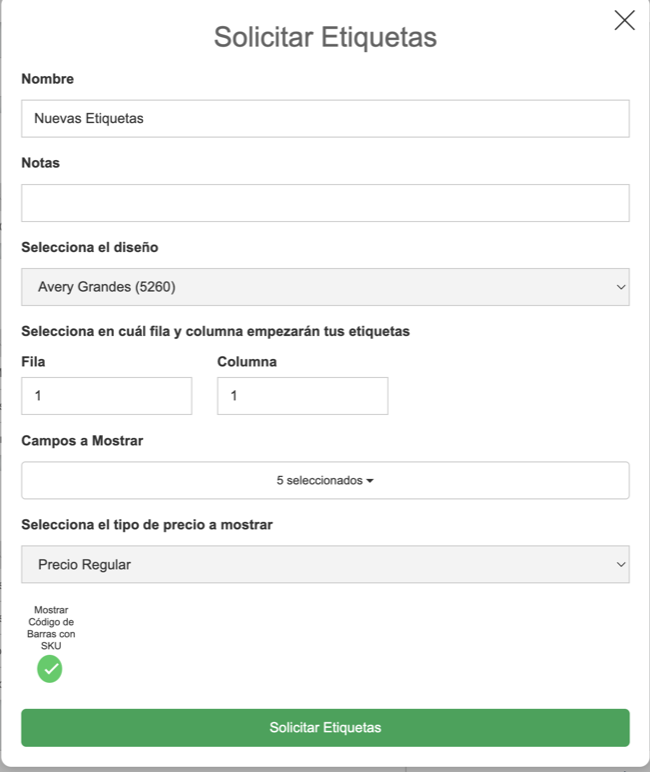The width and height of the screenshot is (651, 772).
Task: Close the Solicitar Etiquetas dialog with X
Action: coord(624,21)
